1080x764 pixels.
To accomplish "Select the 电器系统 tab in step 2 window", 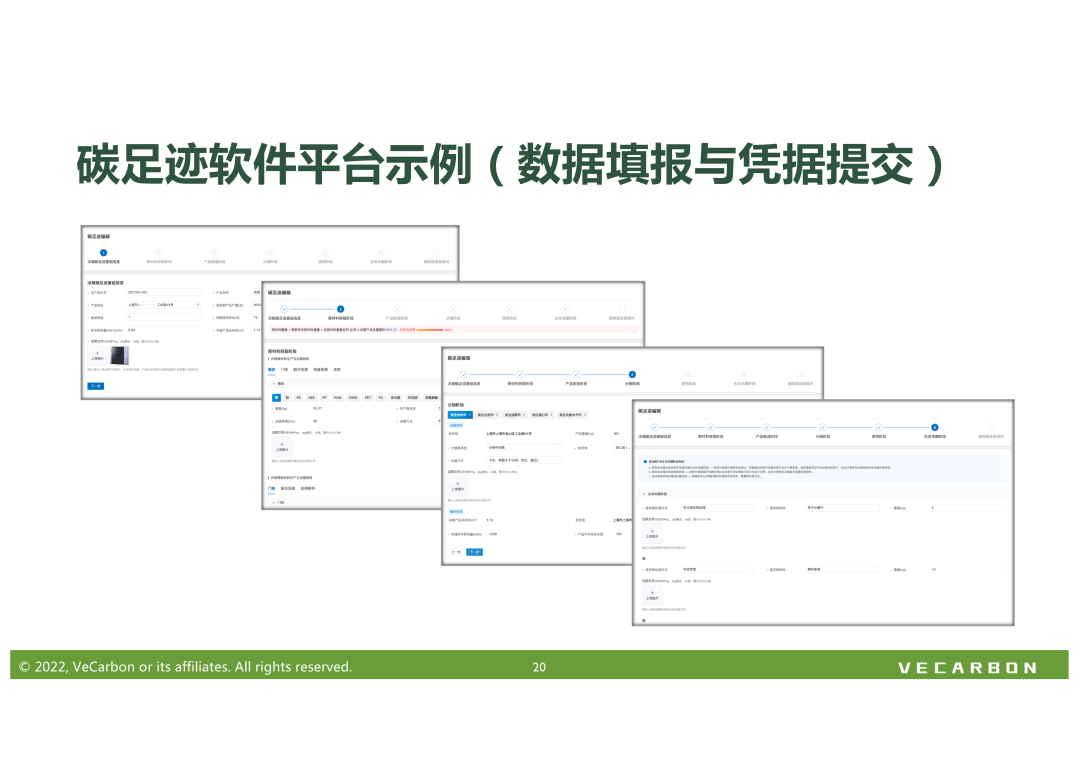I will [320, 369].
